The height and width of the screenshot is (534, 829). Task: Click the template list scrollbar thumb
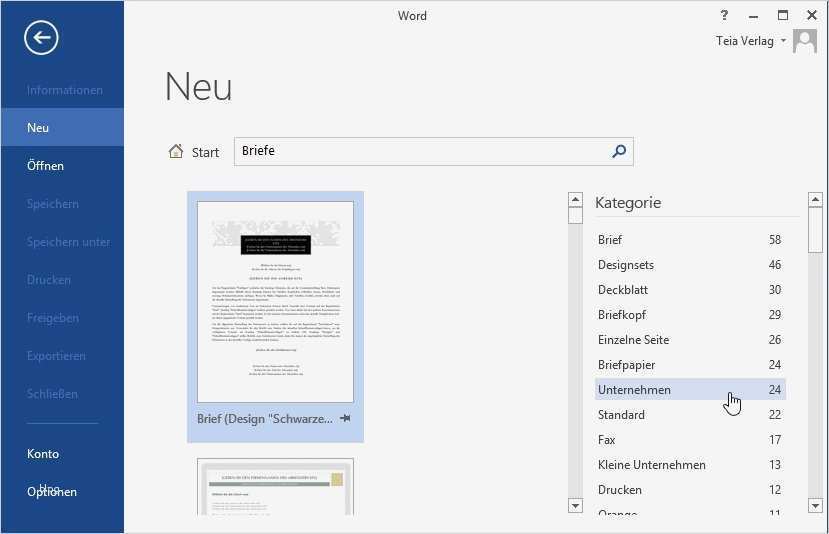(x=575, y=216)
